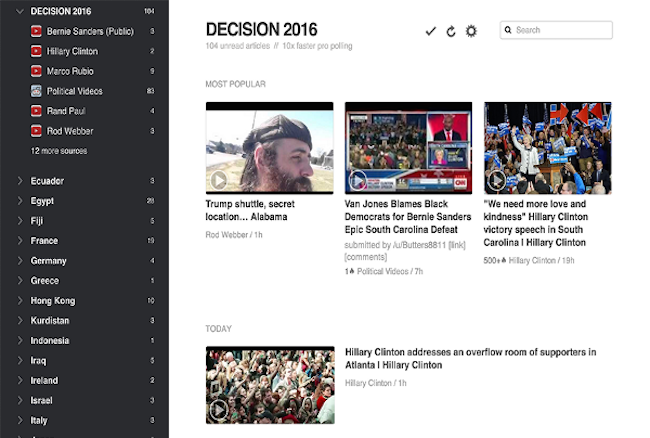Screen dimensions: 650x438
Task: Click the 104 unread articles text
Action: [238, 46]
